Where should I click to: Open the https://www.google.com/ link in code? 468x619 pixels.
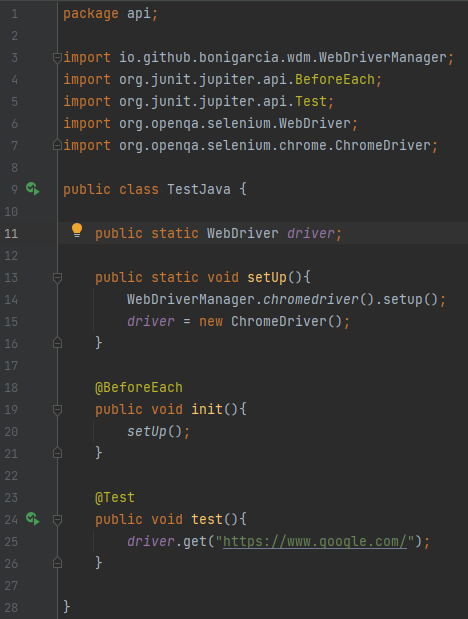(x=315, y=542)
